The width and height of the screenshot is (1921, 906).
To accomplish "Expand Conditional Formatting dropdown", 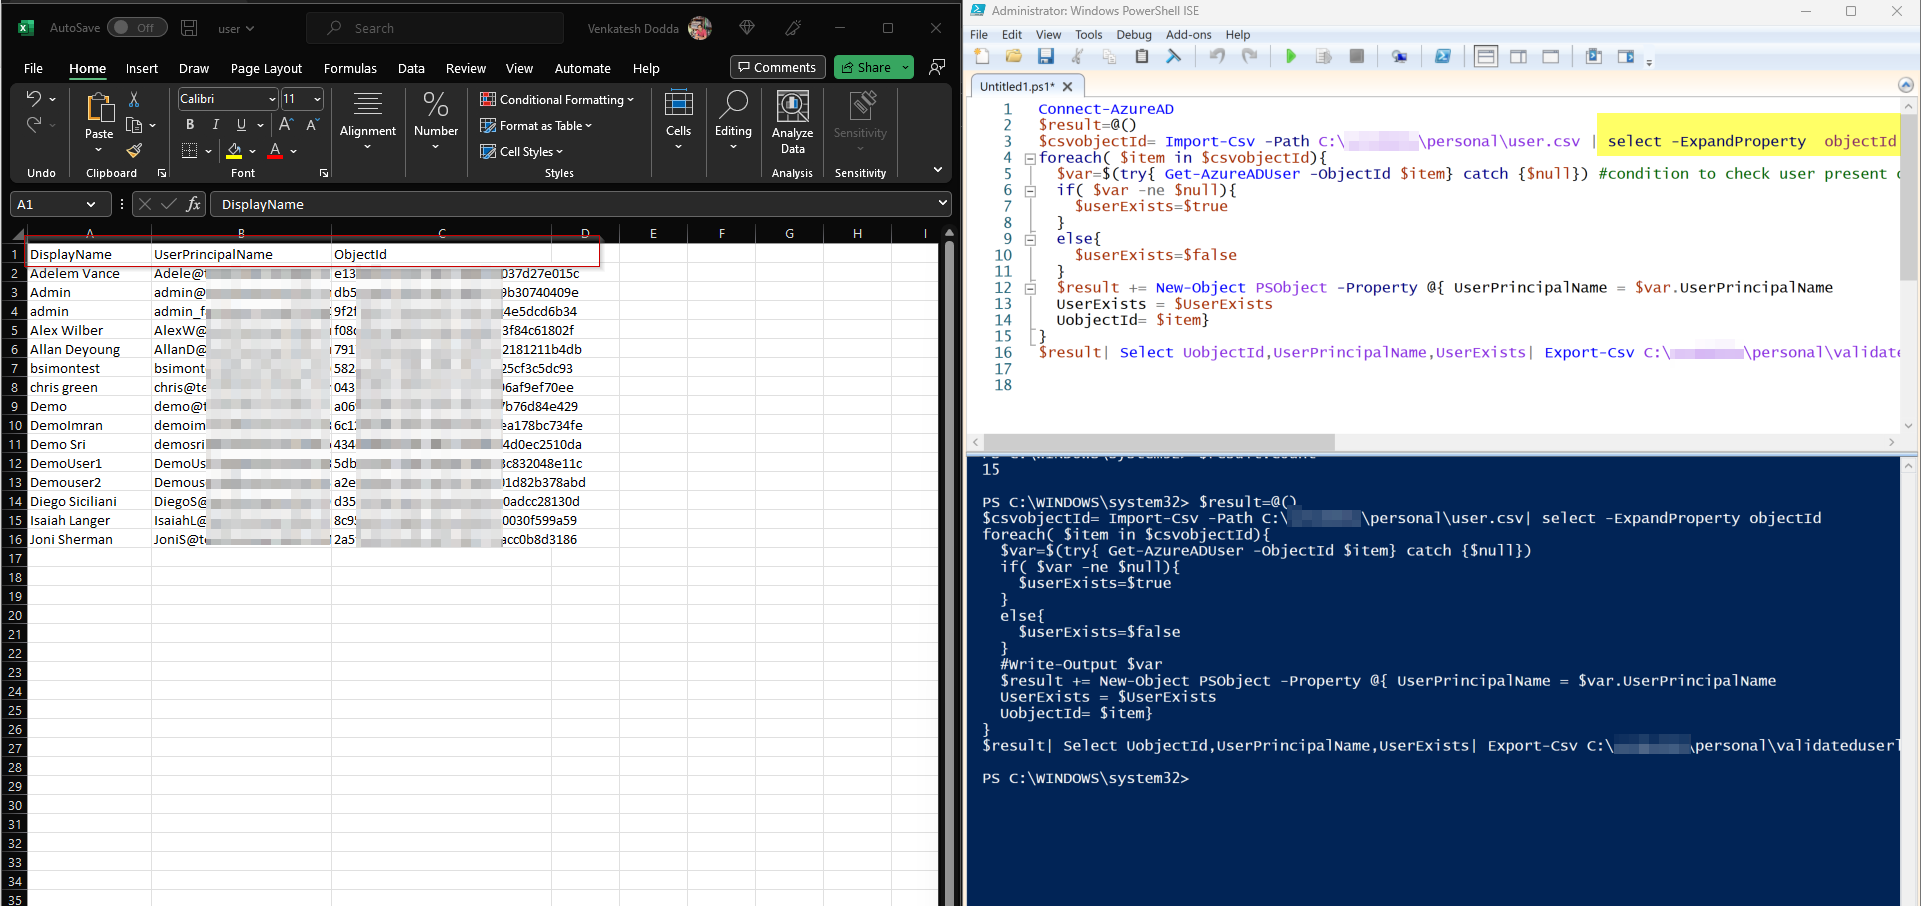I will pyautogui.click(x=557, y=100).
